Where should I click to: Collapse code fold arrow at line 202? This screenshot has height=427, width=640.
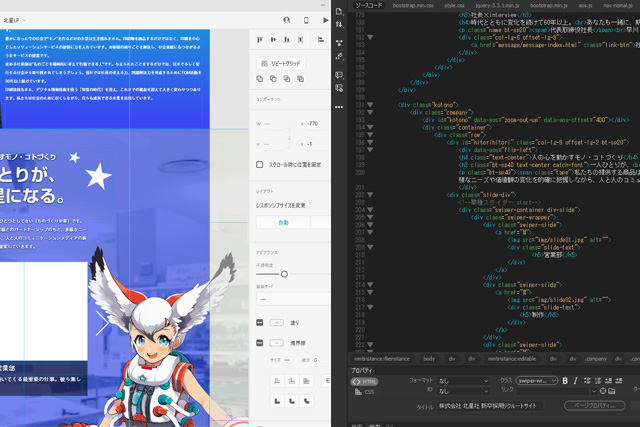[x=370, y=195]
